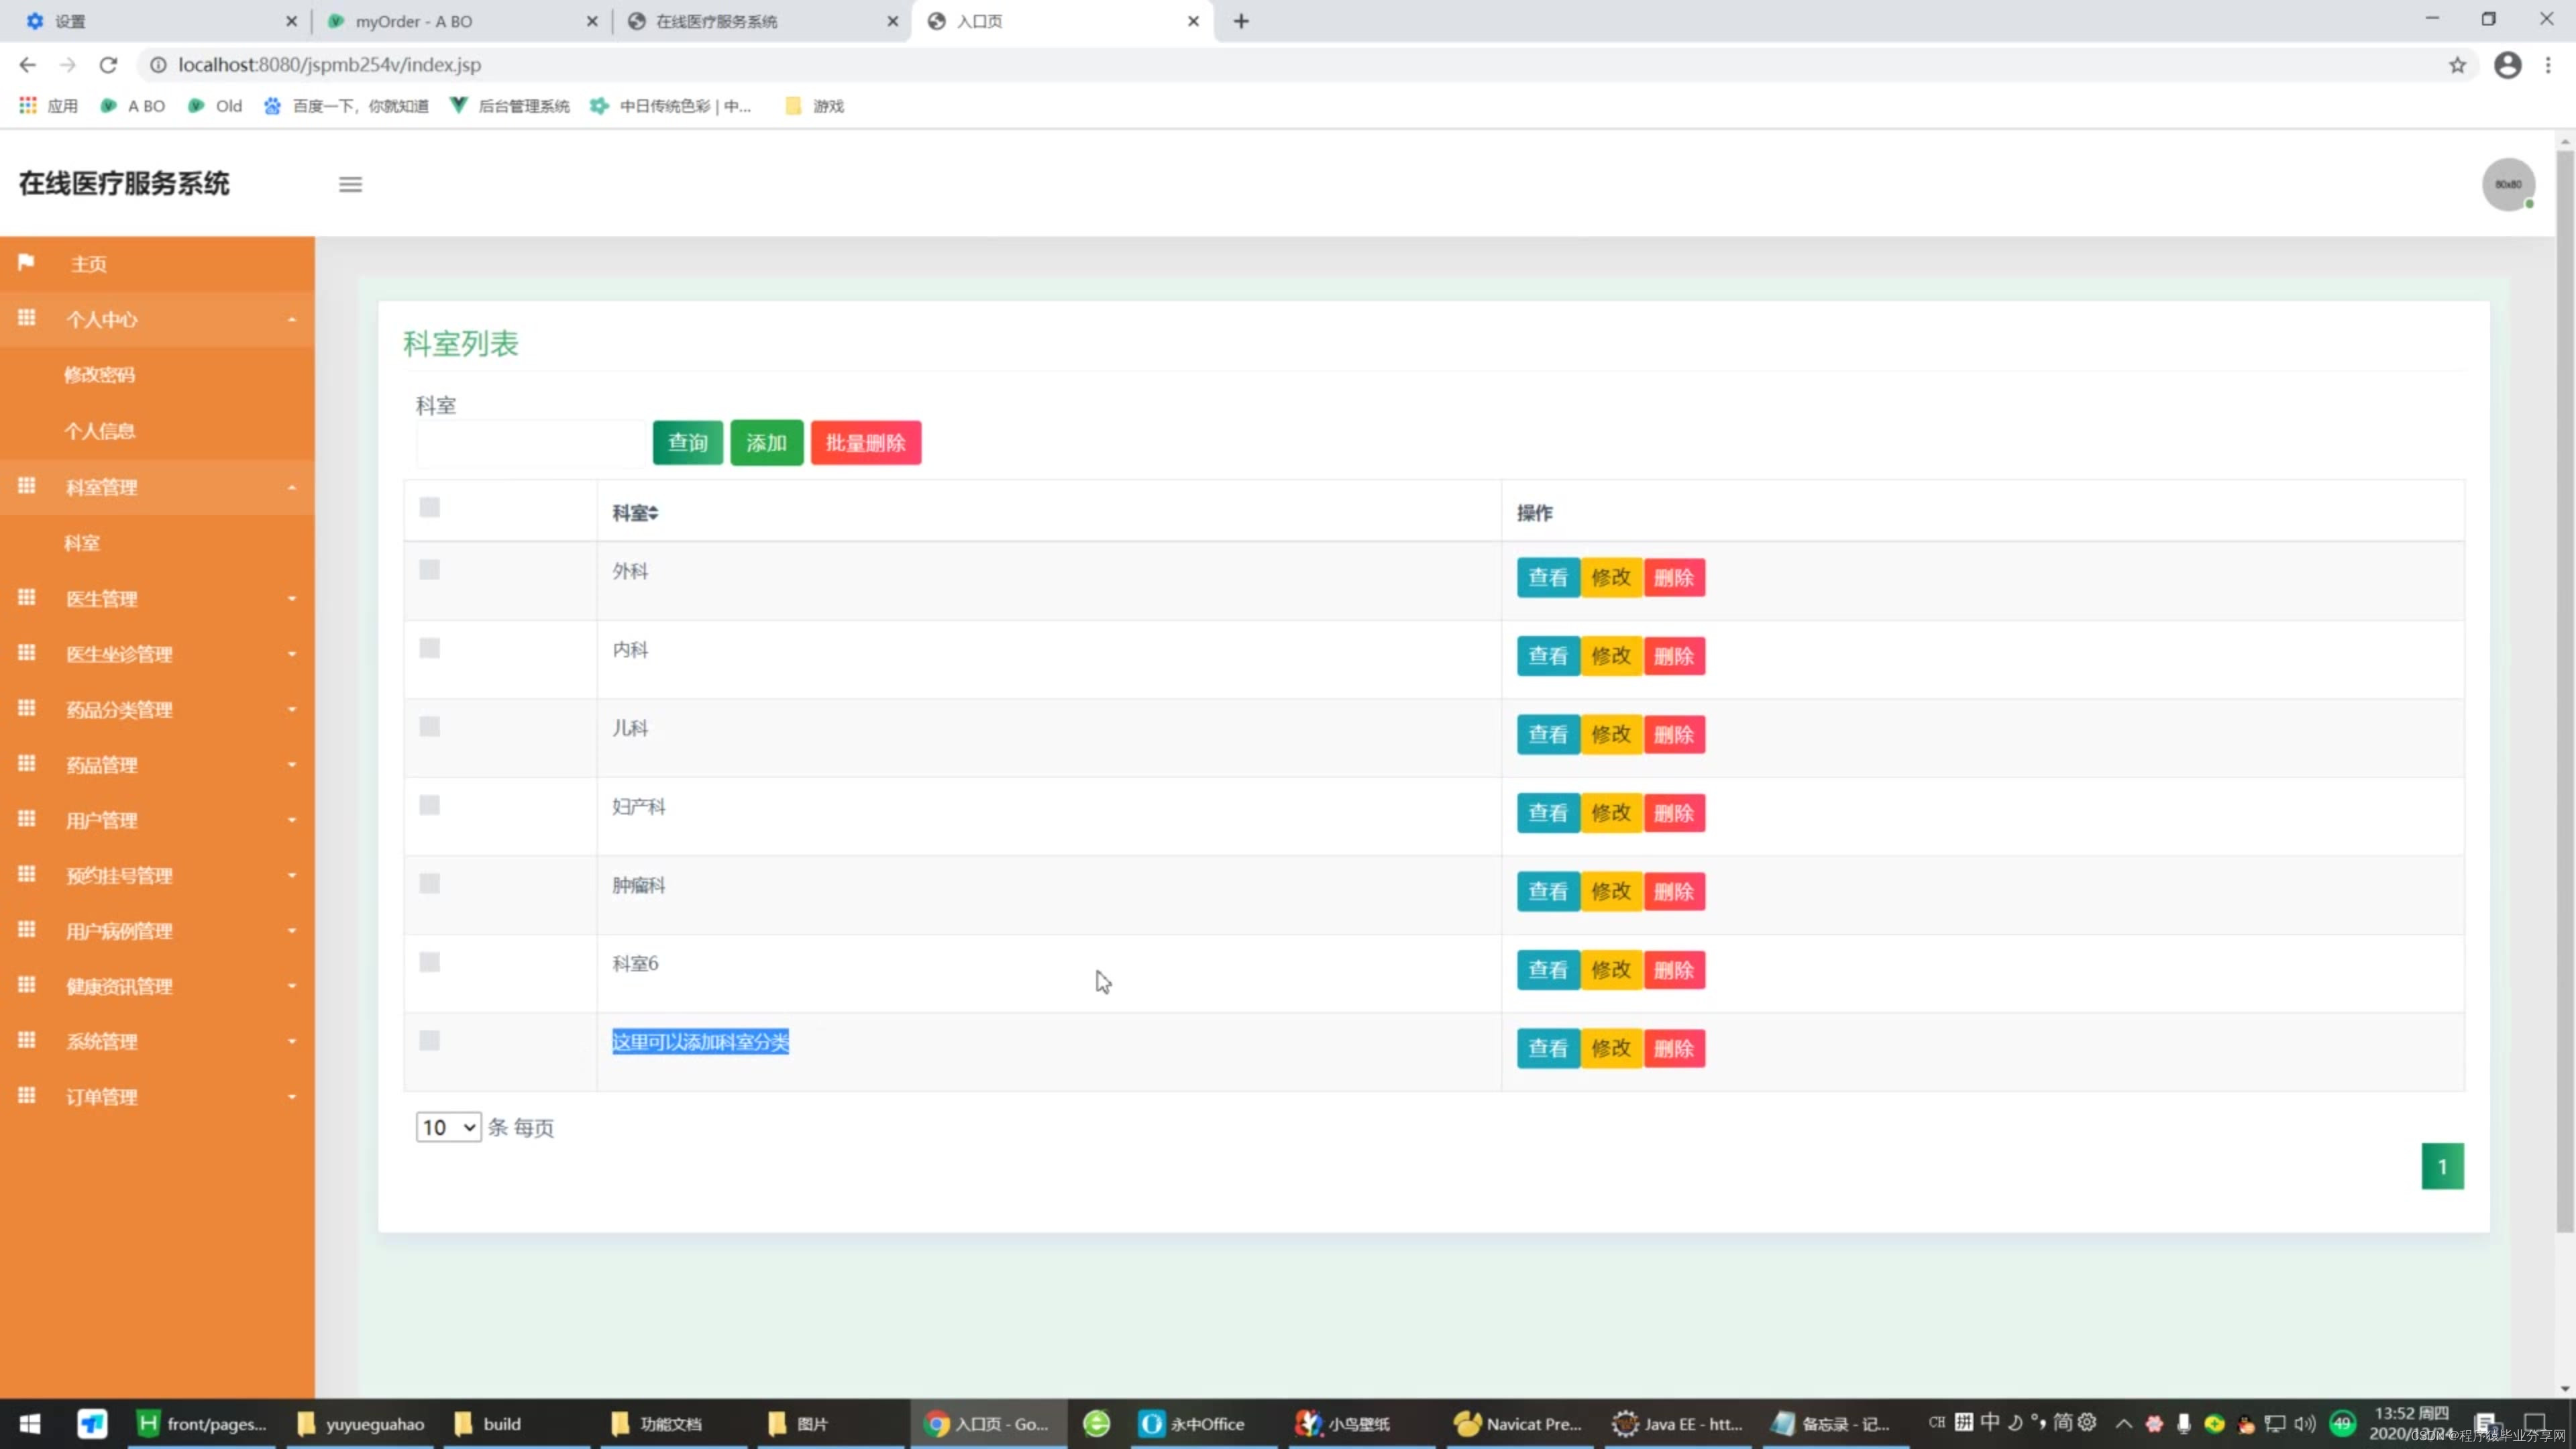Open the rows-per-page dropdown showing 10
The width and height of the screenshot is (2576, 1449).
(448, 1127)
